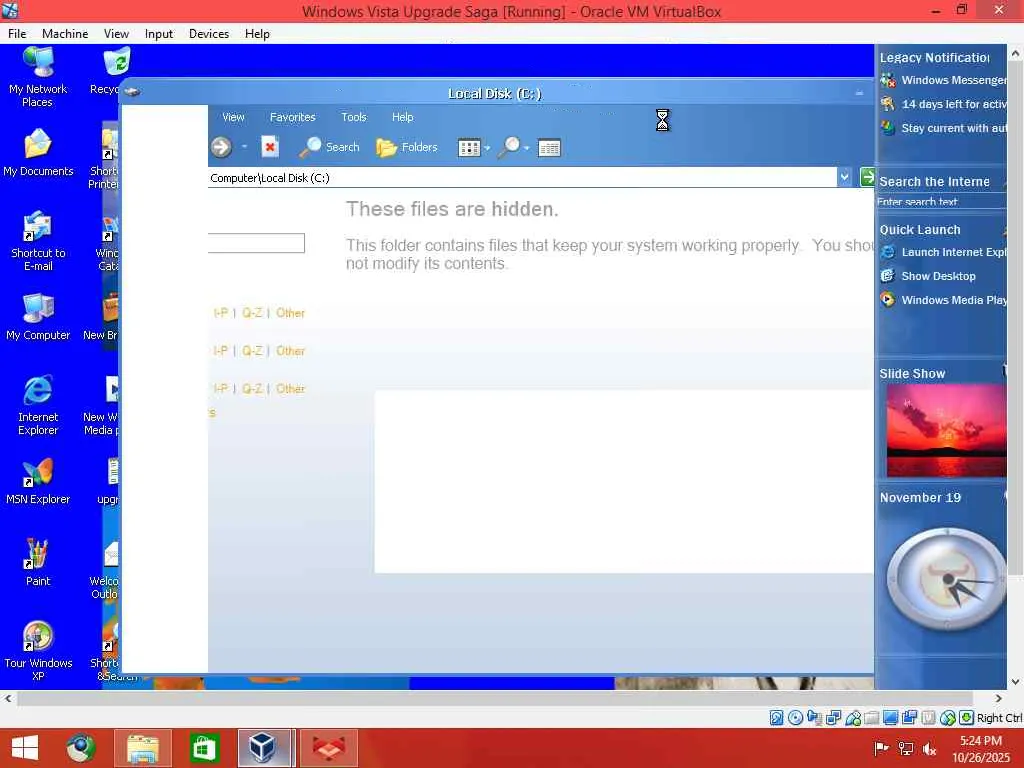1024x768 pixels.
Task: Click the November 19 date header
Action: tap(920, 498)
